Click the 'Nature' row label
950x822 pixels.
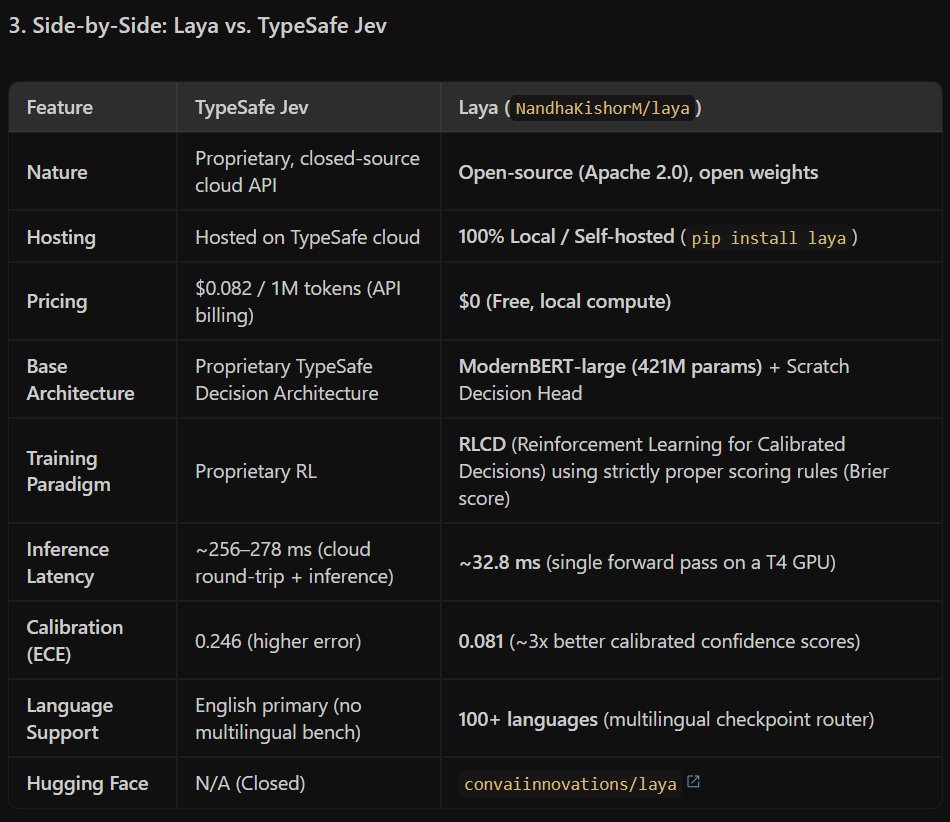coord(57,172)
